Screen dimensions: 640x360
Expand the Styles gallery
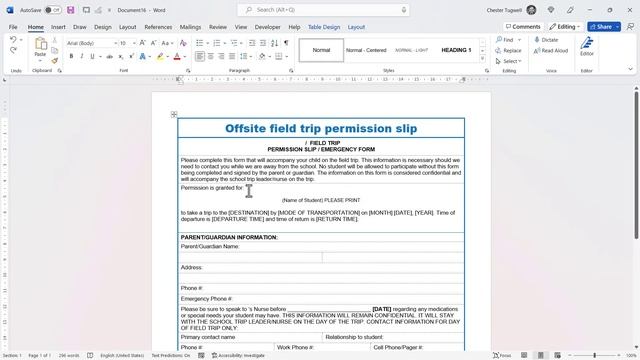pyautogui.click(x=482, y=59)
